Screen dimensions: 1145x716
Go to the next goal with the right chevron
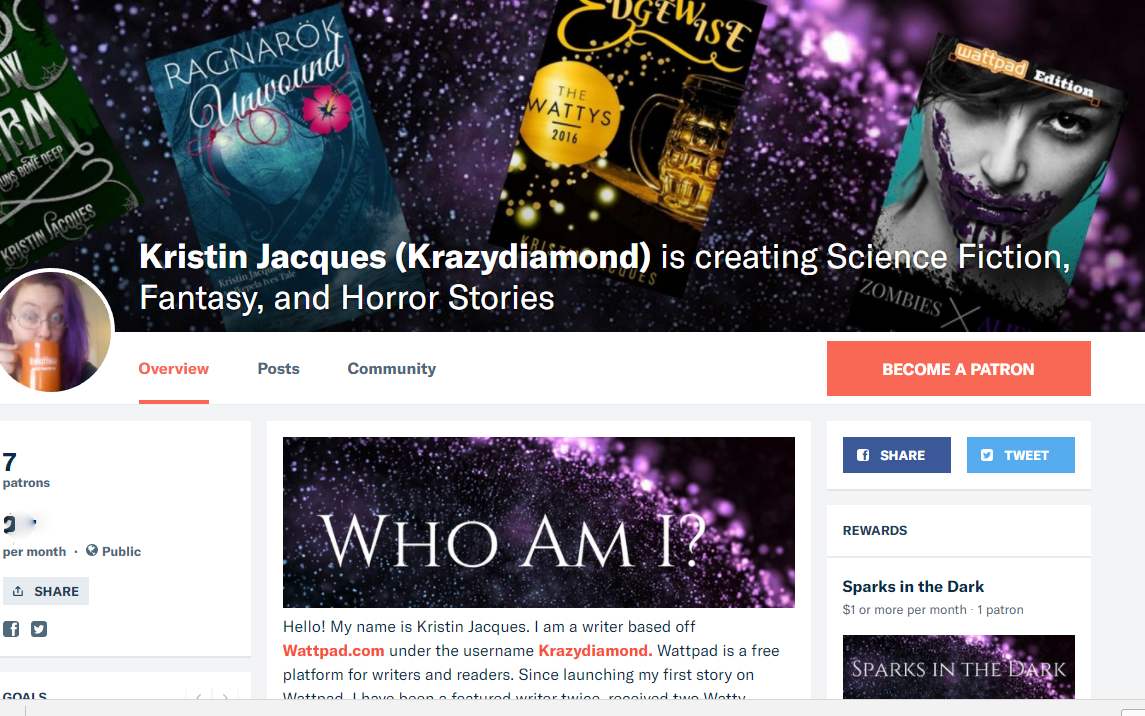(x=226, y=696)
